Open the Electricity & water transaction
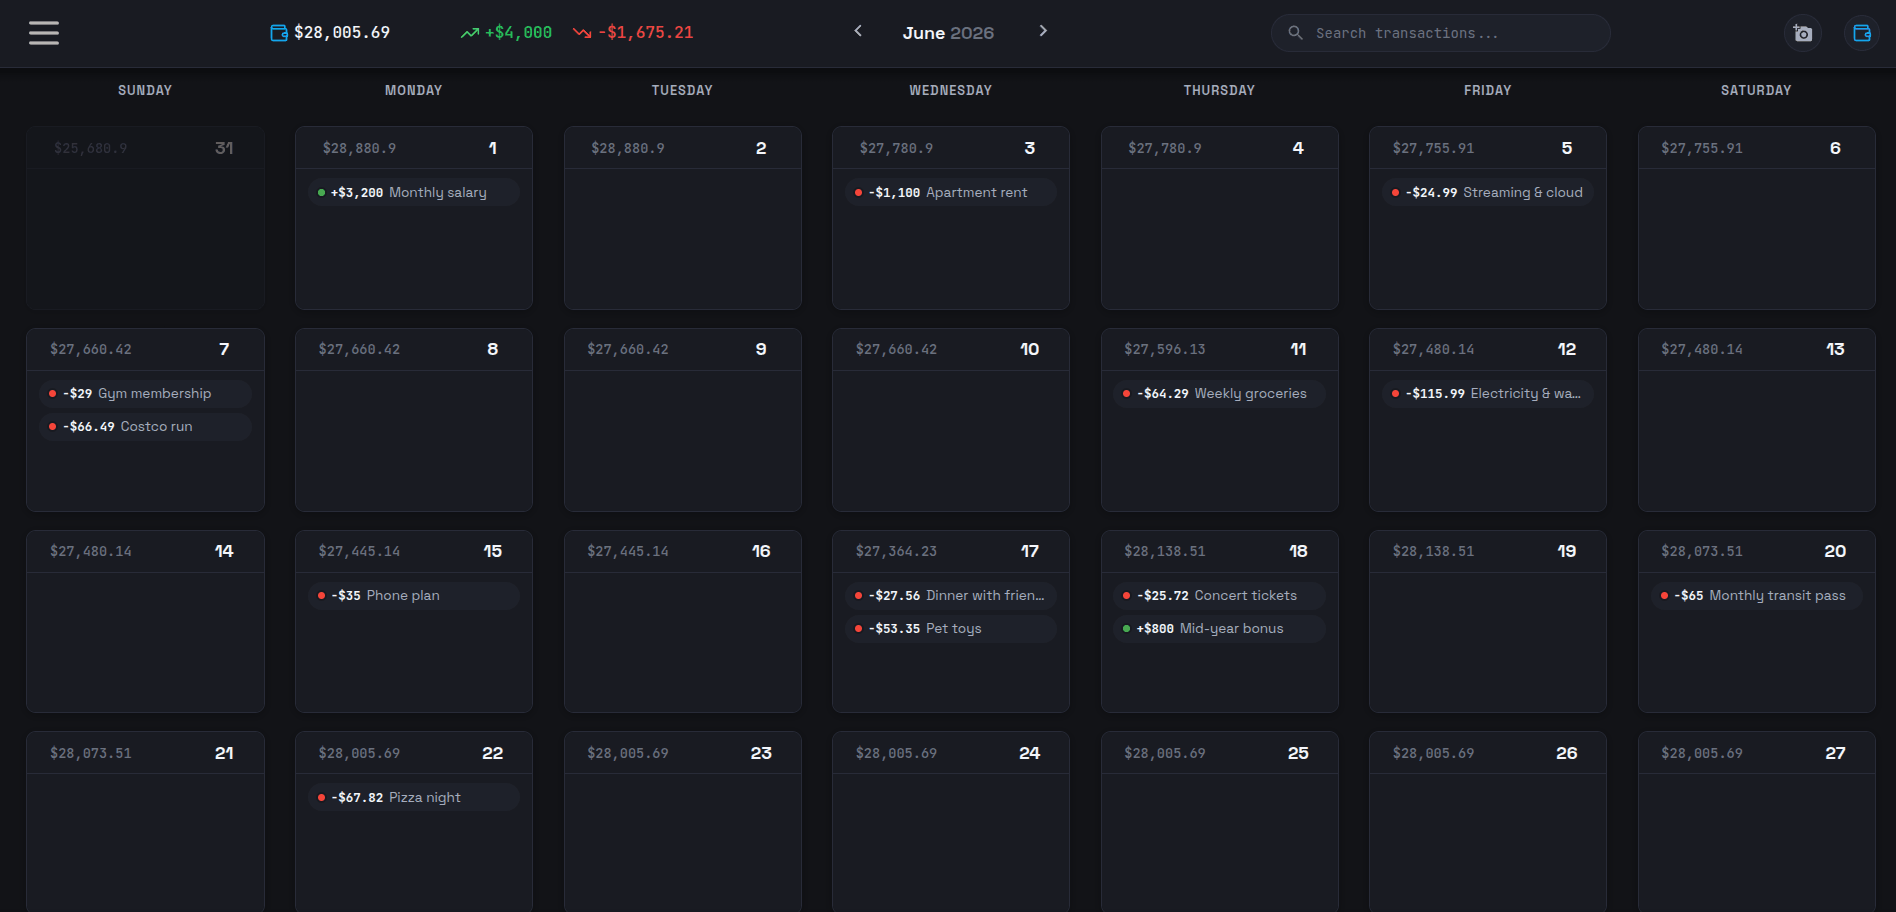The height and width of the screenshot is (912, 1896). [1488, 394]
